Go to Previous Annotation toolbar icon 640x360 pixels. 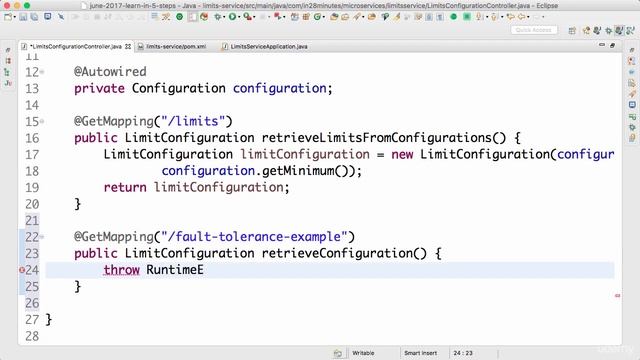tap(493, 17)
